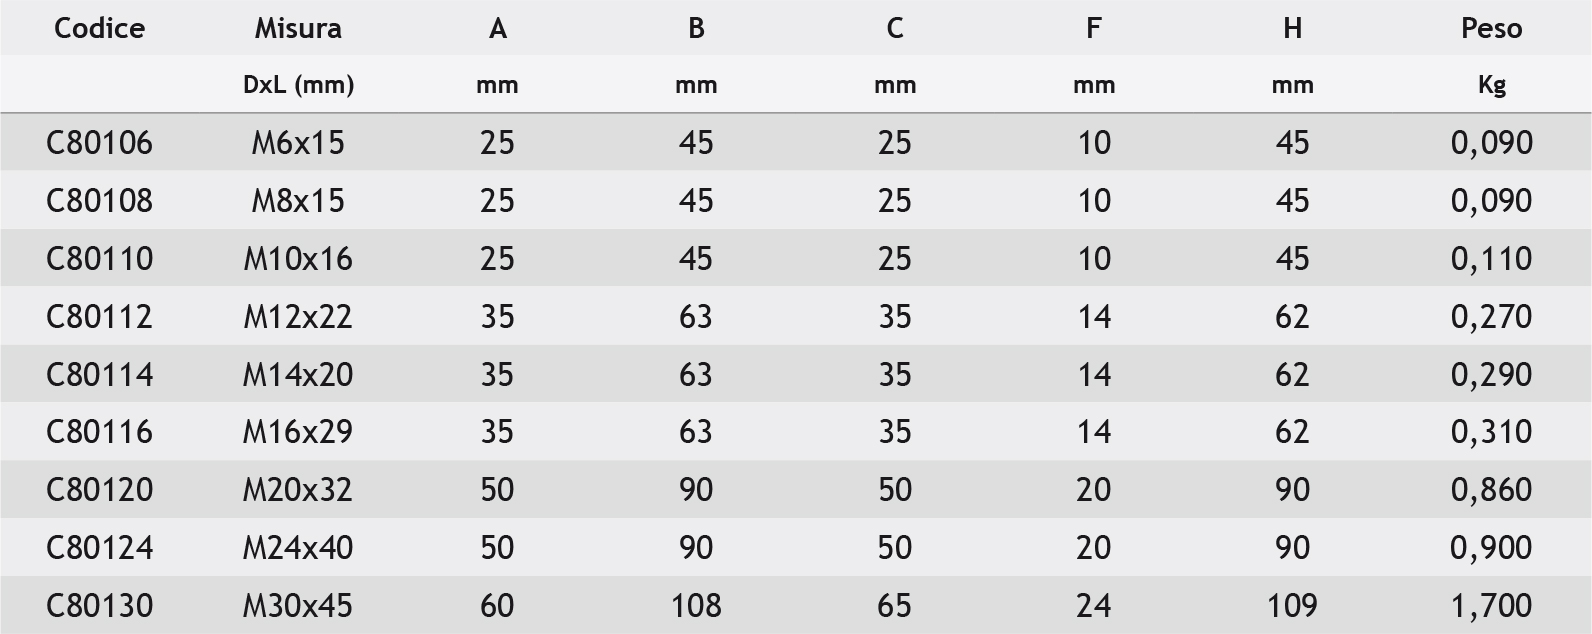Viewport: 1592px width, 634px height.
Task: Click the M16x29 measure cell
Action: click(298, 432)
